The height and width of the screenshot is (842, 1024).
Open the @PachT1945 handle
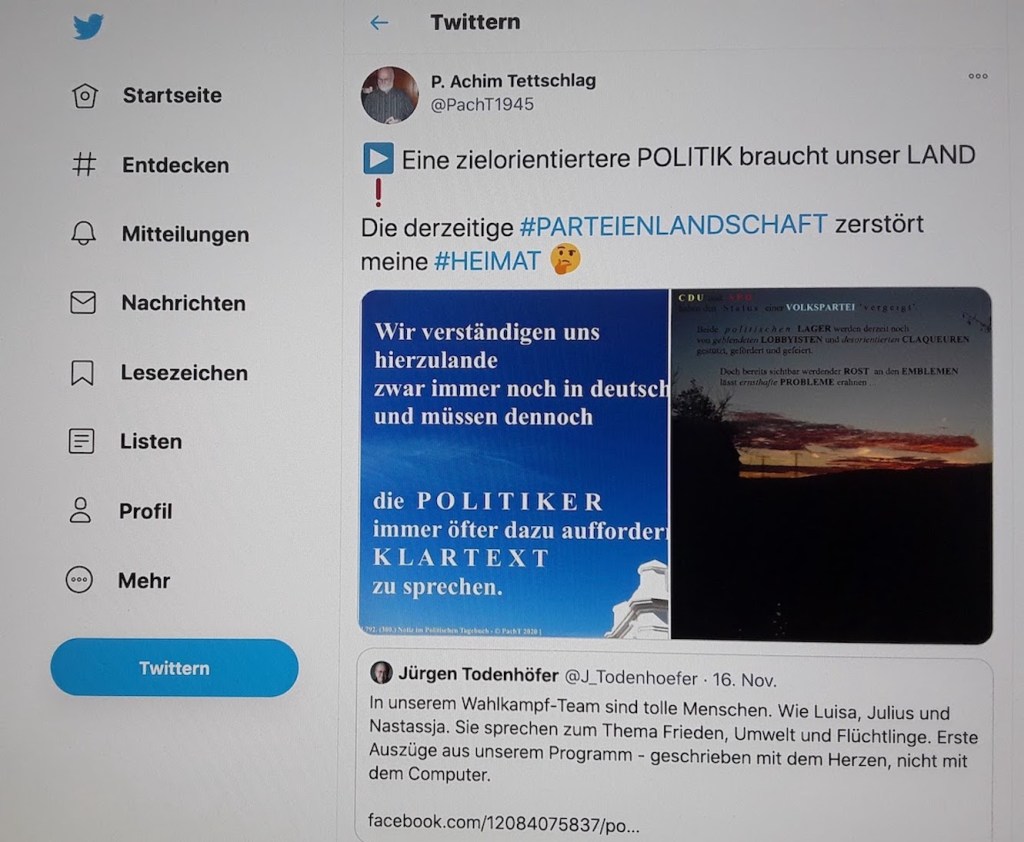pyautogui.click(x=482, y=105)
